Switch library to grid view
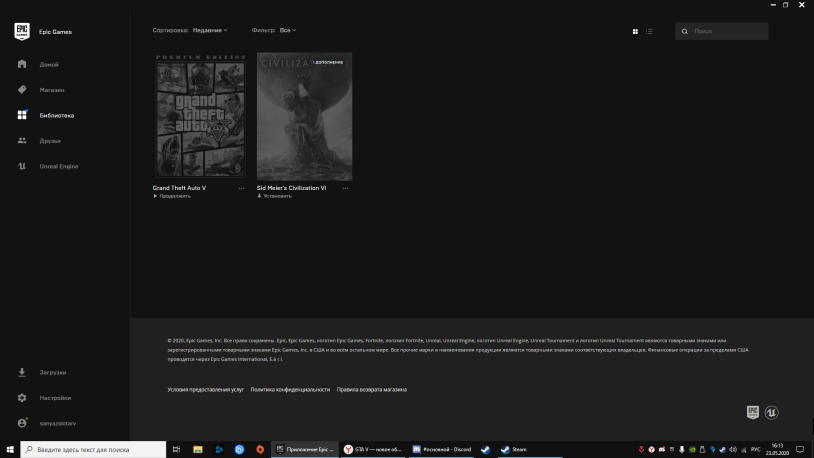 pos(635,31)
